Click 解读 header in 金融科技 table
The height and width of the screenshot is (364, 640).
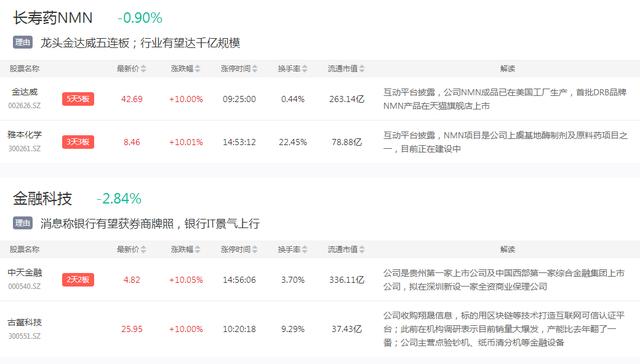pos(507,249)
